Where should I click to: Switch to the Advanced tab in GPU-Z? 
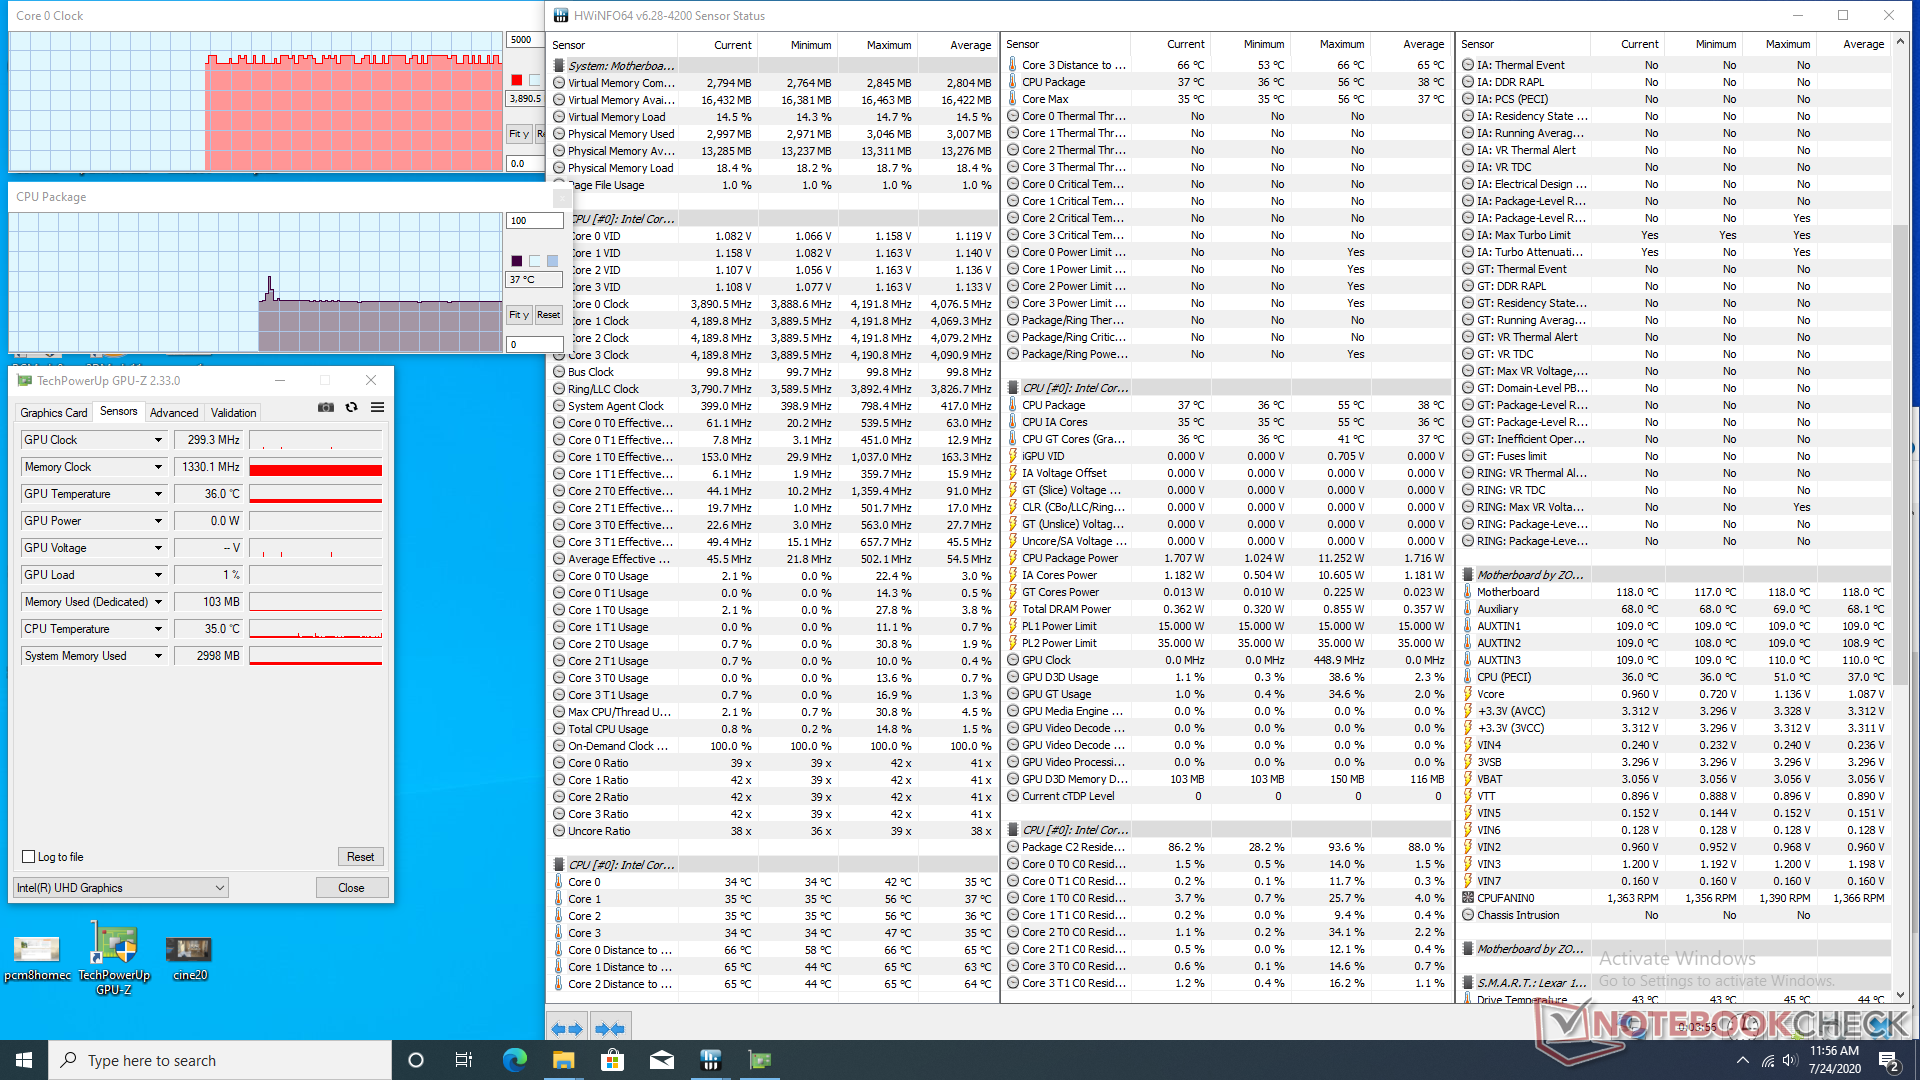click(x=174, y=412)
